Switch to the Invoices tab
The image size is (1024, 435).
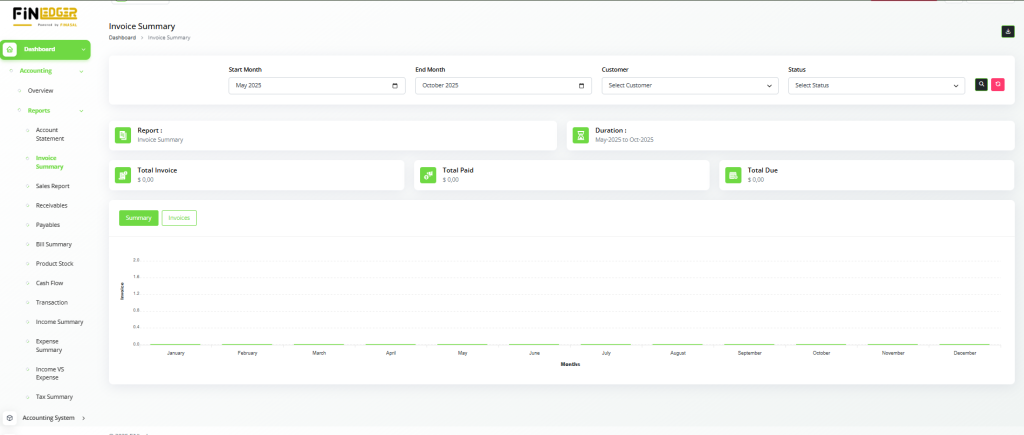tap(179, 218)
